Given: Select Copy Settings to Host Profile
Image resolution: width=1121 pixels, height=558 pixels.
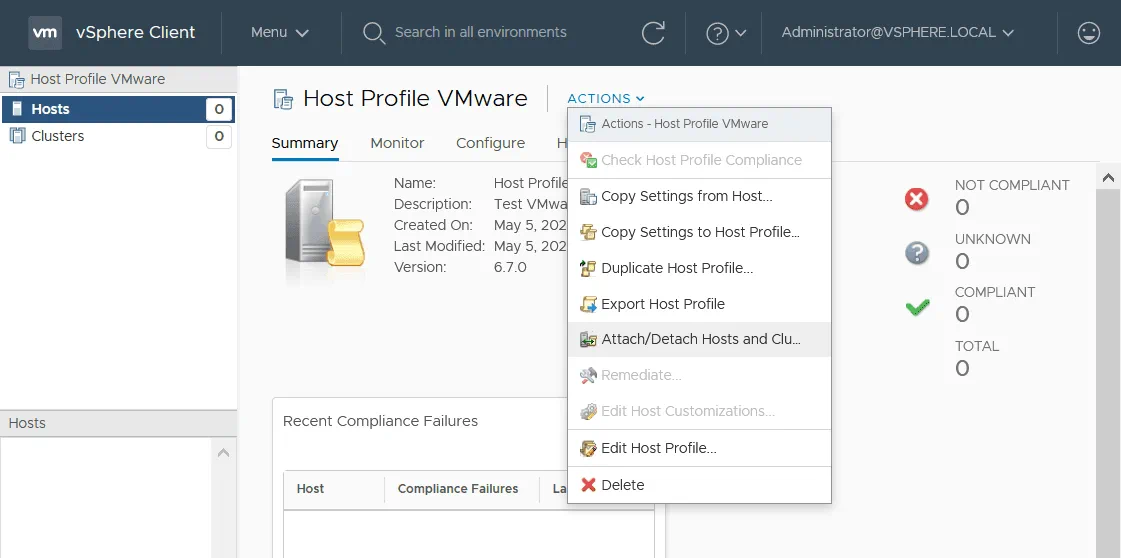Looking at the screenshot, I should point(700,232).
